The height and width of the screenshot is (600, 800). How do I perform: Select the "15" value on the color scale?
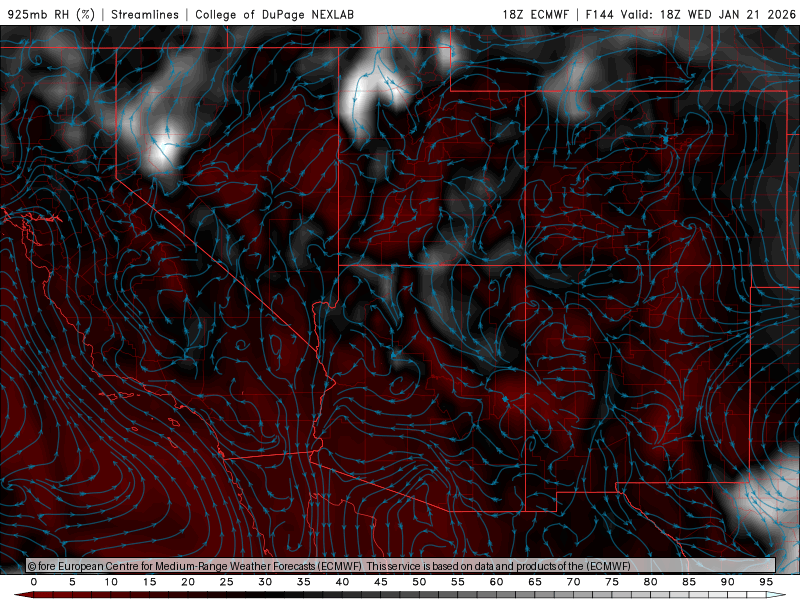tap(149, 582)
